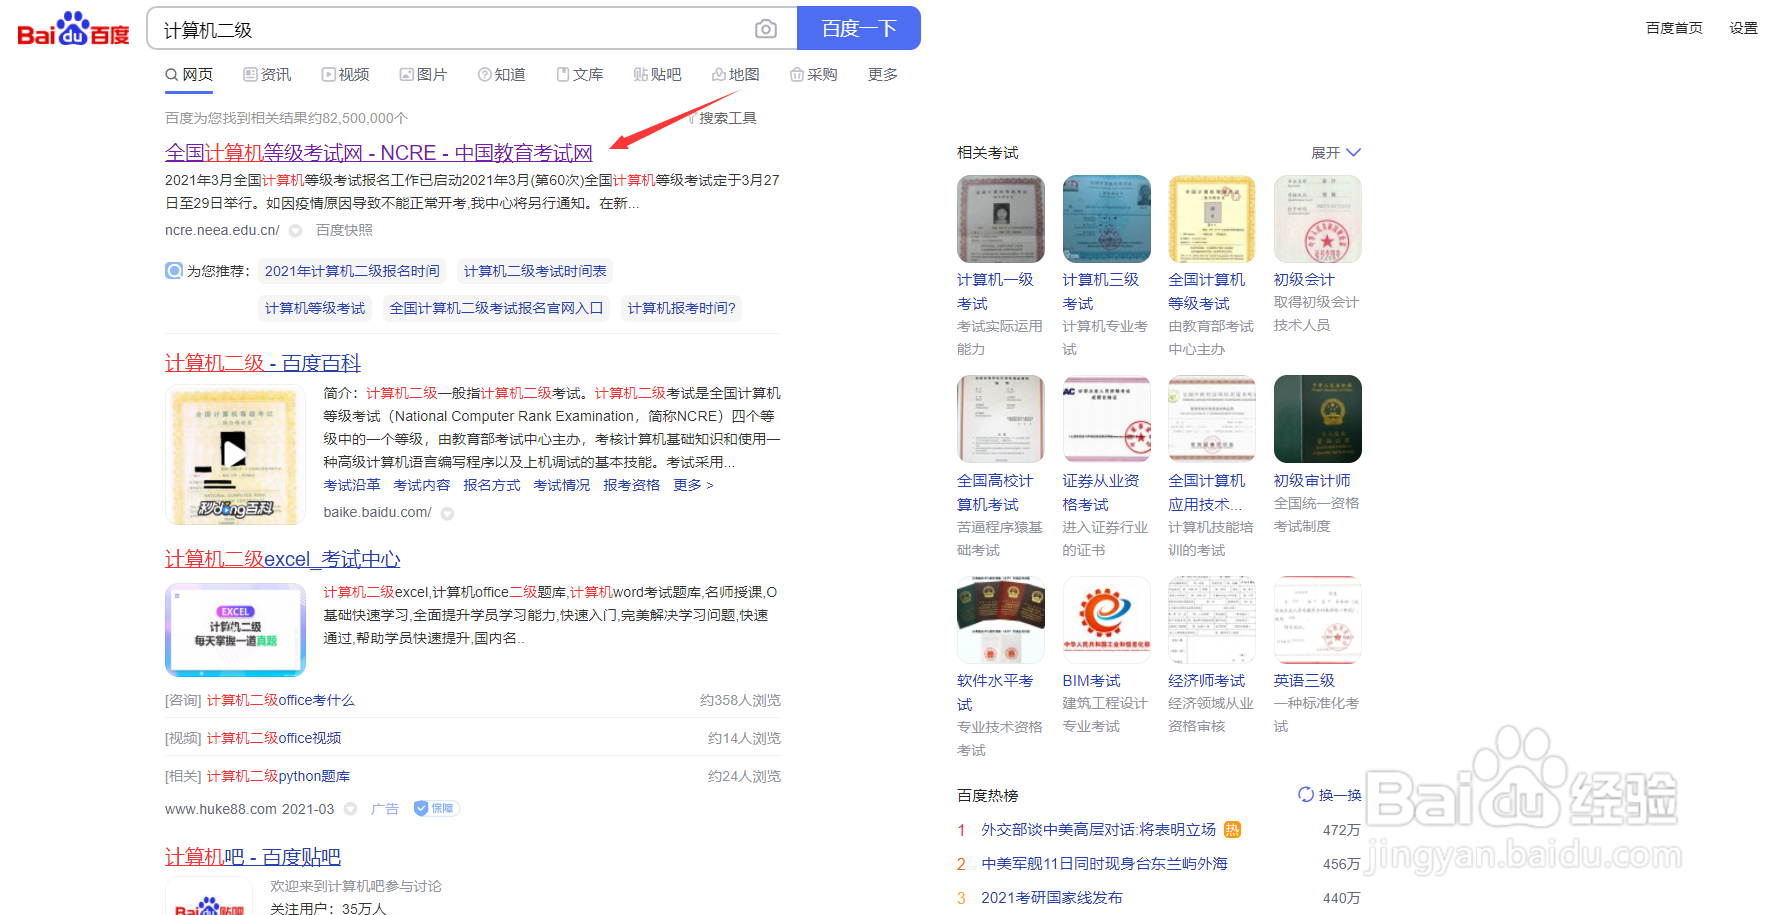Image resolution: width=1778 pixels, height=915 pixels.
Task: Click the icon beside ncre.neea.edu.cn URL
Action: (295, 231)
